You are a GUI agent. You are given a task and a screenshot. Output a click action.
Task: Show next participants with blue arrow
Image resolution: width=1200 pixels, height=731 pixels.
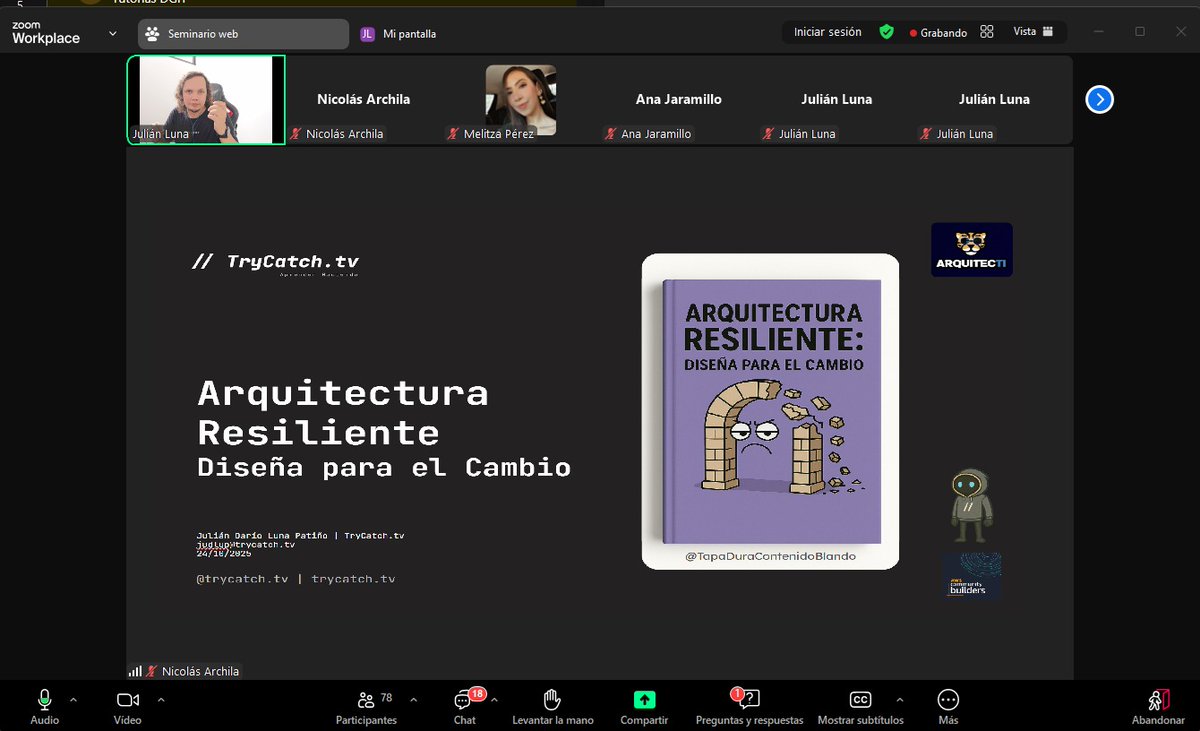[1100, 99]
